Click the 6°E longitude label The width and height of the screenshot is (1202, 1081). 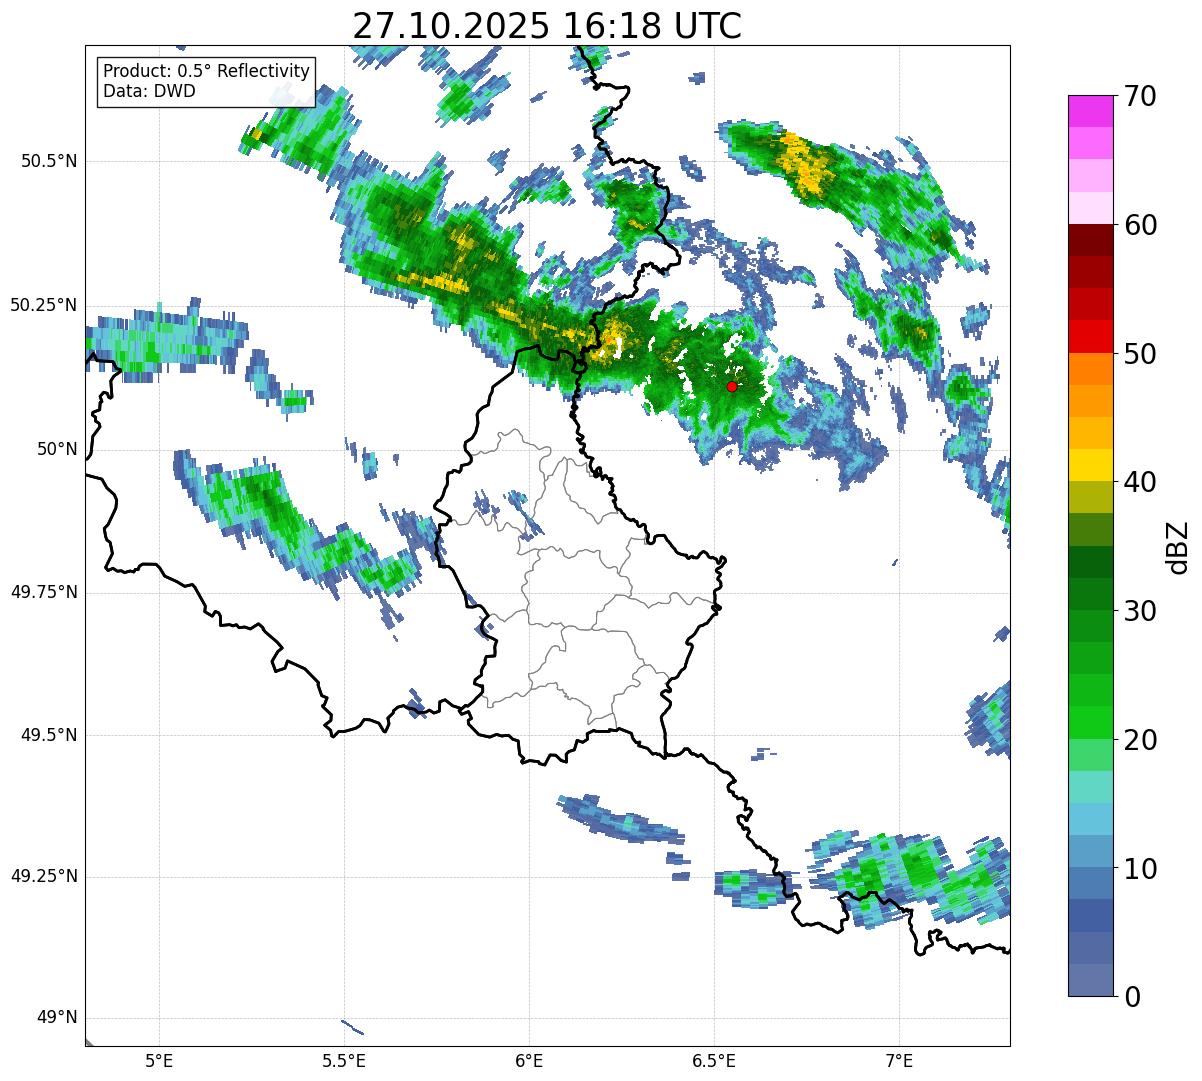[x=529, y=1060]
